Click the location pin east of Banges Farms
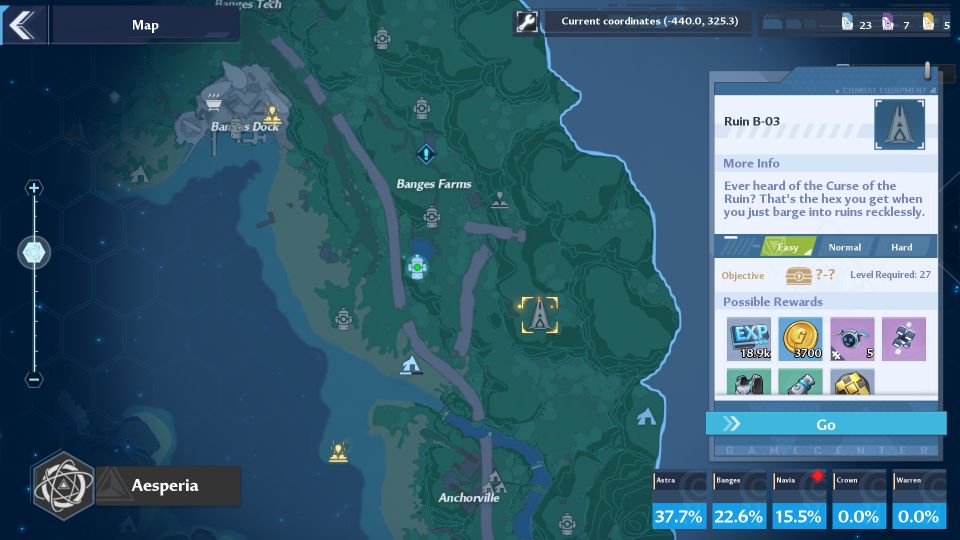This screenshot has width=960, height=540. point(500,200)
